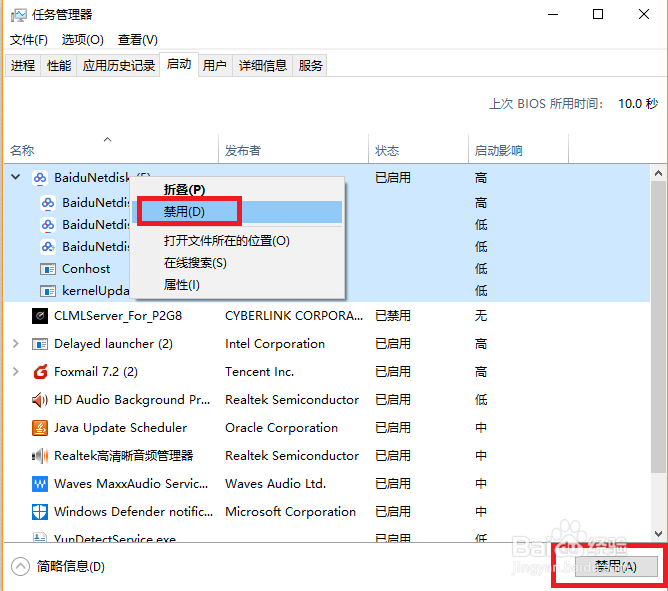Click the Task Manager title bar icon
Image resolution: width=668 pixels, height=591 pixels.
click(x=18, y=15)
